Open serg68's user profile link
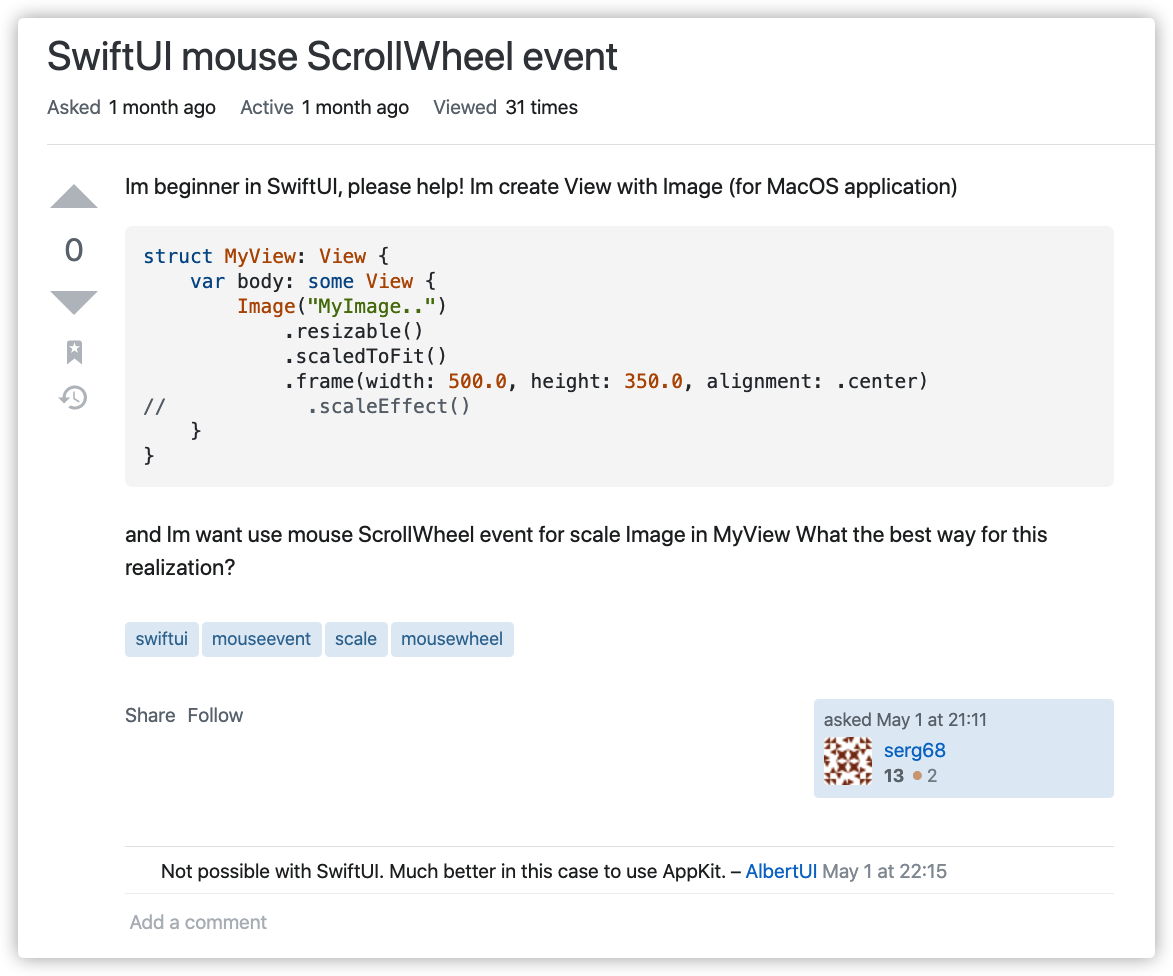Screen dimensions: 1173x976 914,750
